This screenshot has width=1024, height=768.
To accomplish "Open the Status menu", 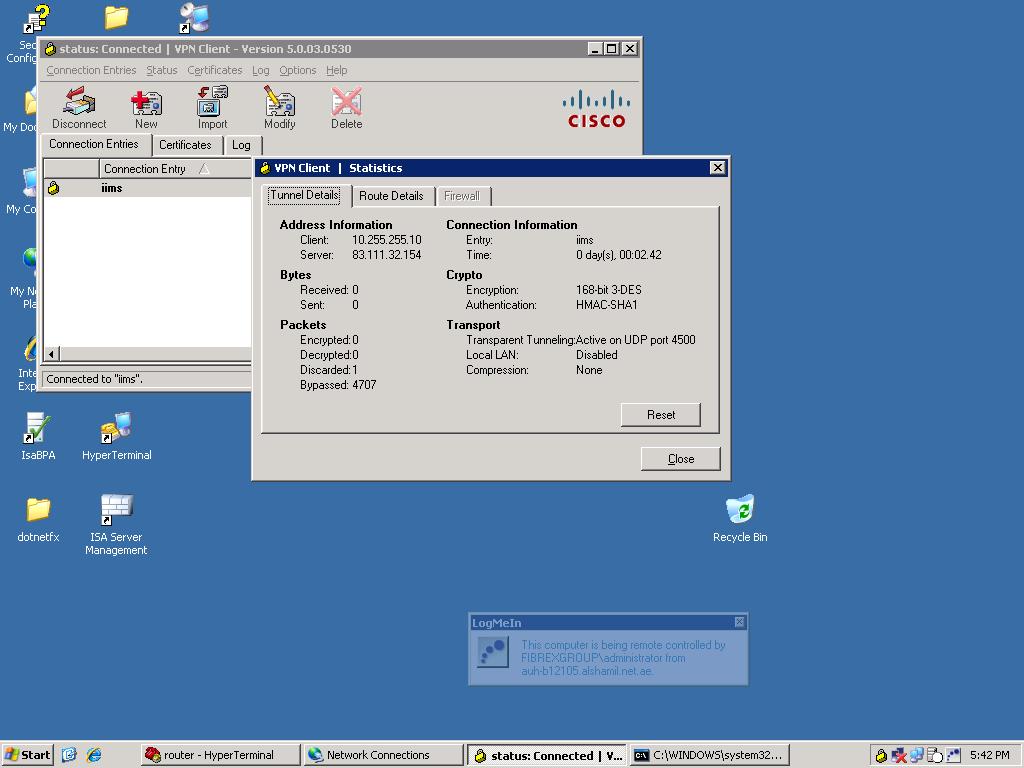I will [161, 71].
